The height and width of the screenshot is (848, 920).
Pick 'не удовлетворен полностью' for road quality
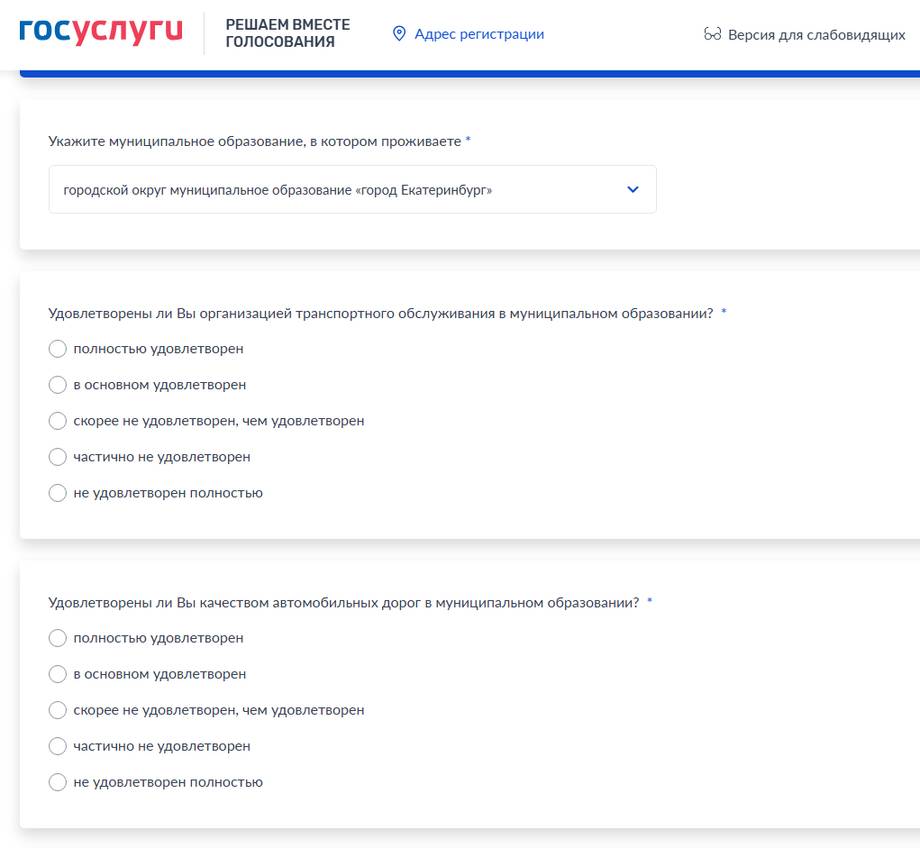click(x=58, y=782)
